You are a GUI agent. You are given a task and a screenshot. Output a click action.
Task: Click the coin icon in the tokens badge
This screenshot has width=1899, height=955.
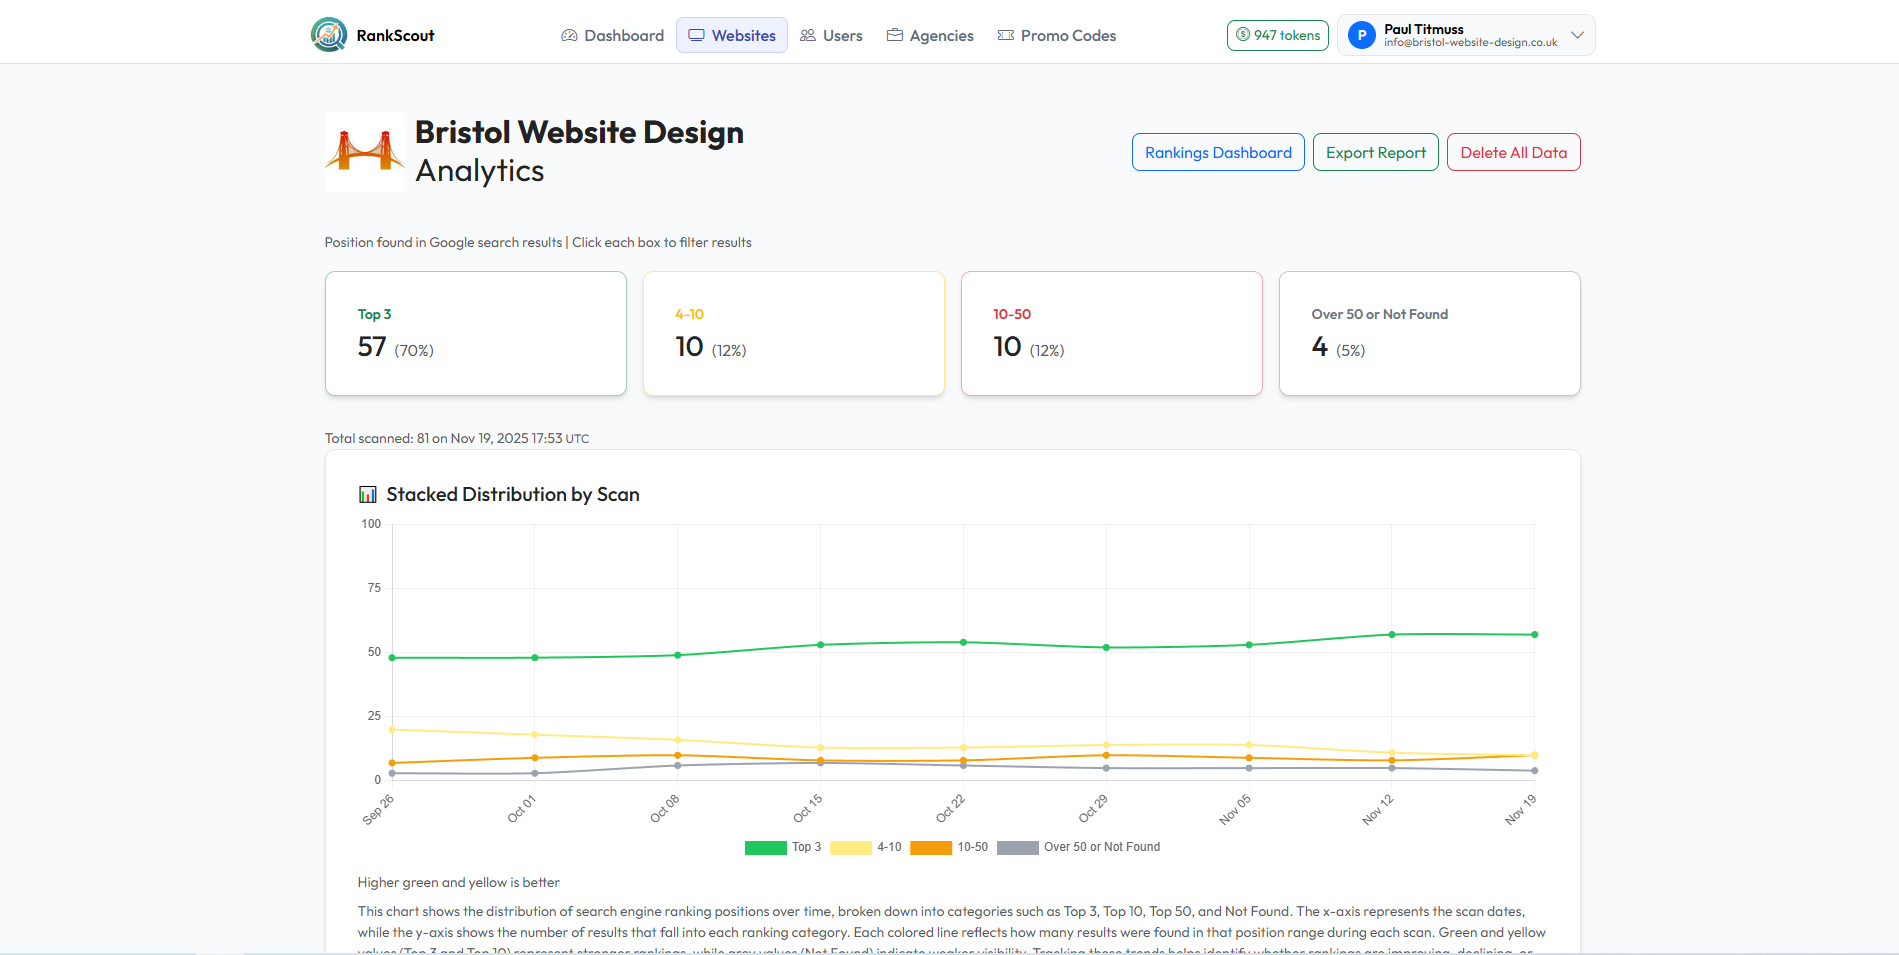coord(1241,35)
